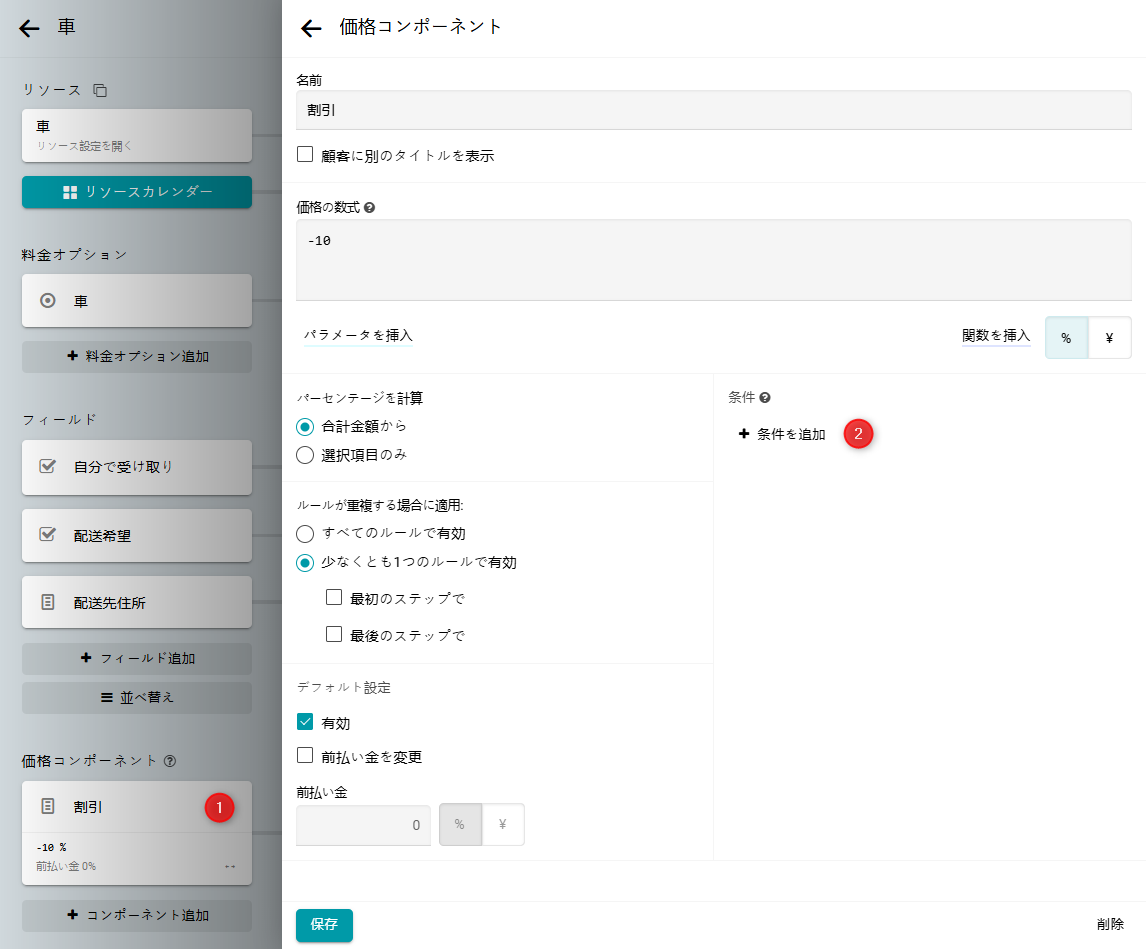This screenshot has height=949, width=1146.
Task: Click the 名前 input field
Action: (x=713, y=110)
